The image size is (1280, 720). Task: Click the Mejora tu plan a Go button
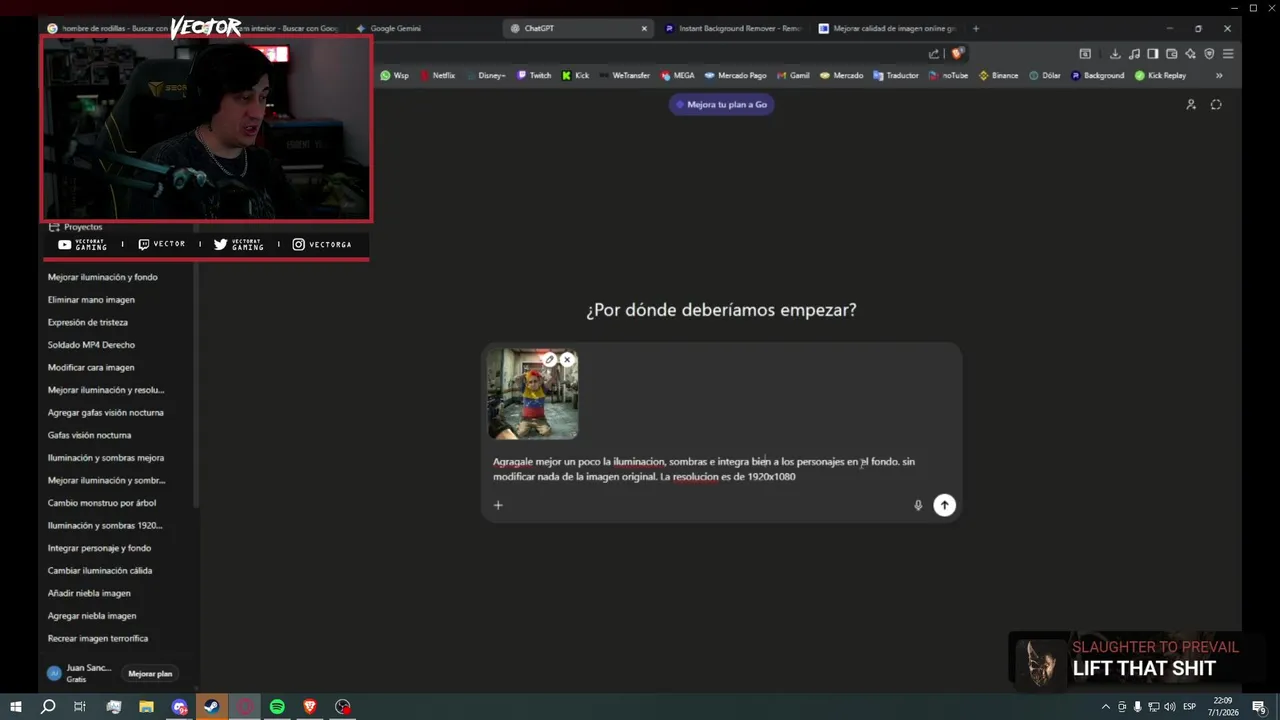click(x=721, y=104)
